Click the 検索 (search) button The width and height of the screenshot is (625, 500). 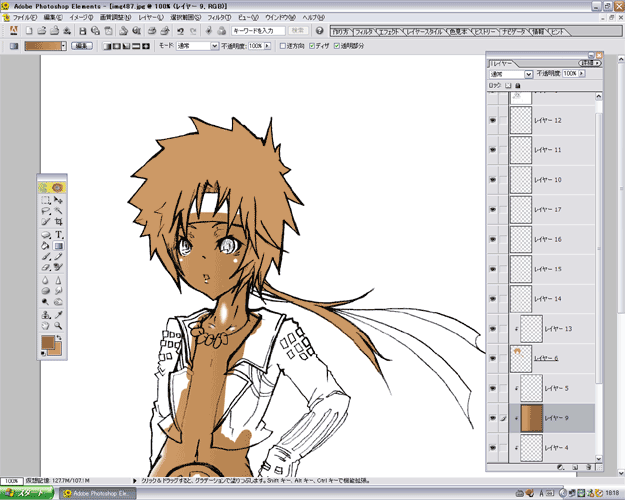click(x=297, y=30)
